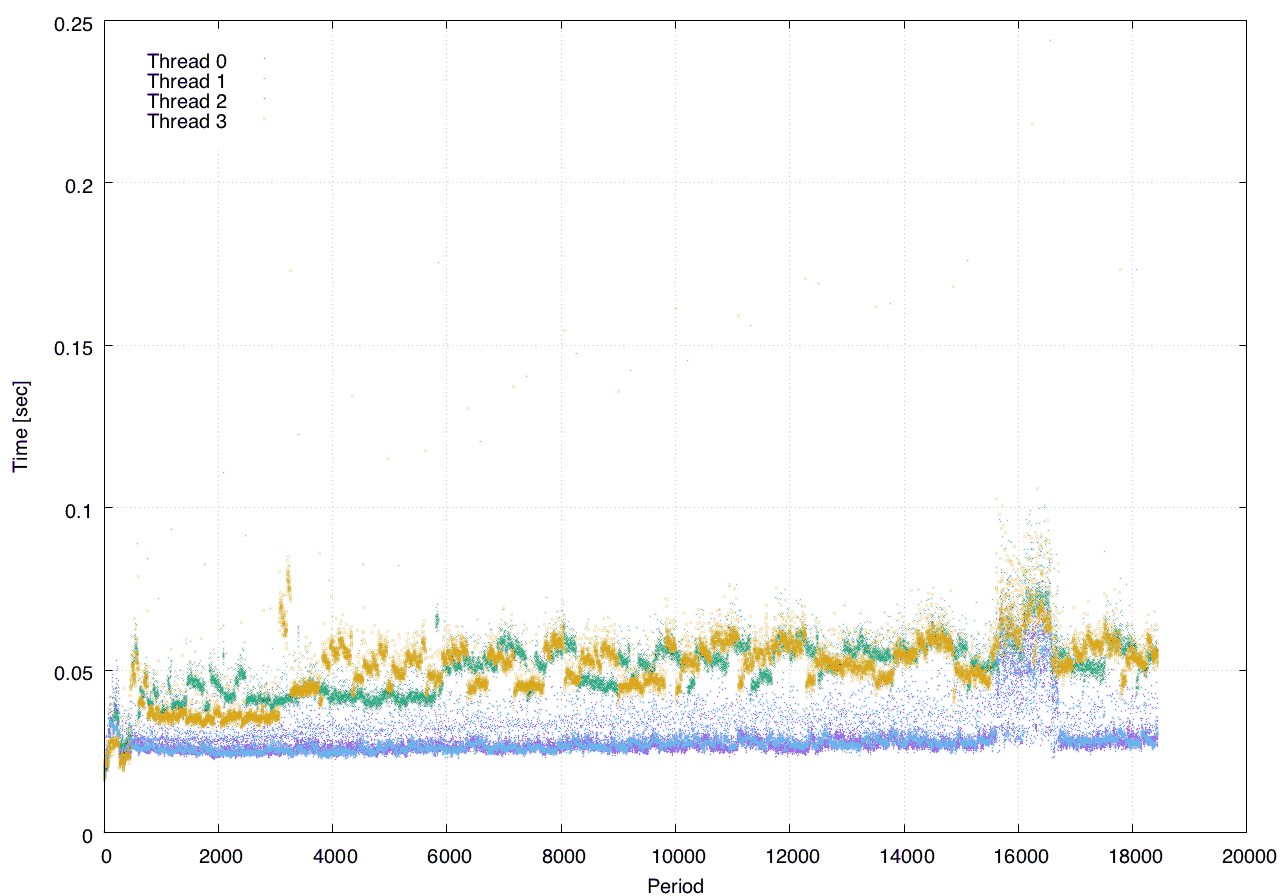1280x896 pixels.
Task: Click the 20000 x-axis tick label
Action: [x=1246, y=855]
